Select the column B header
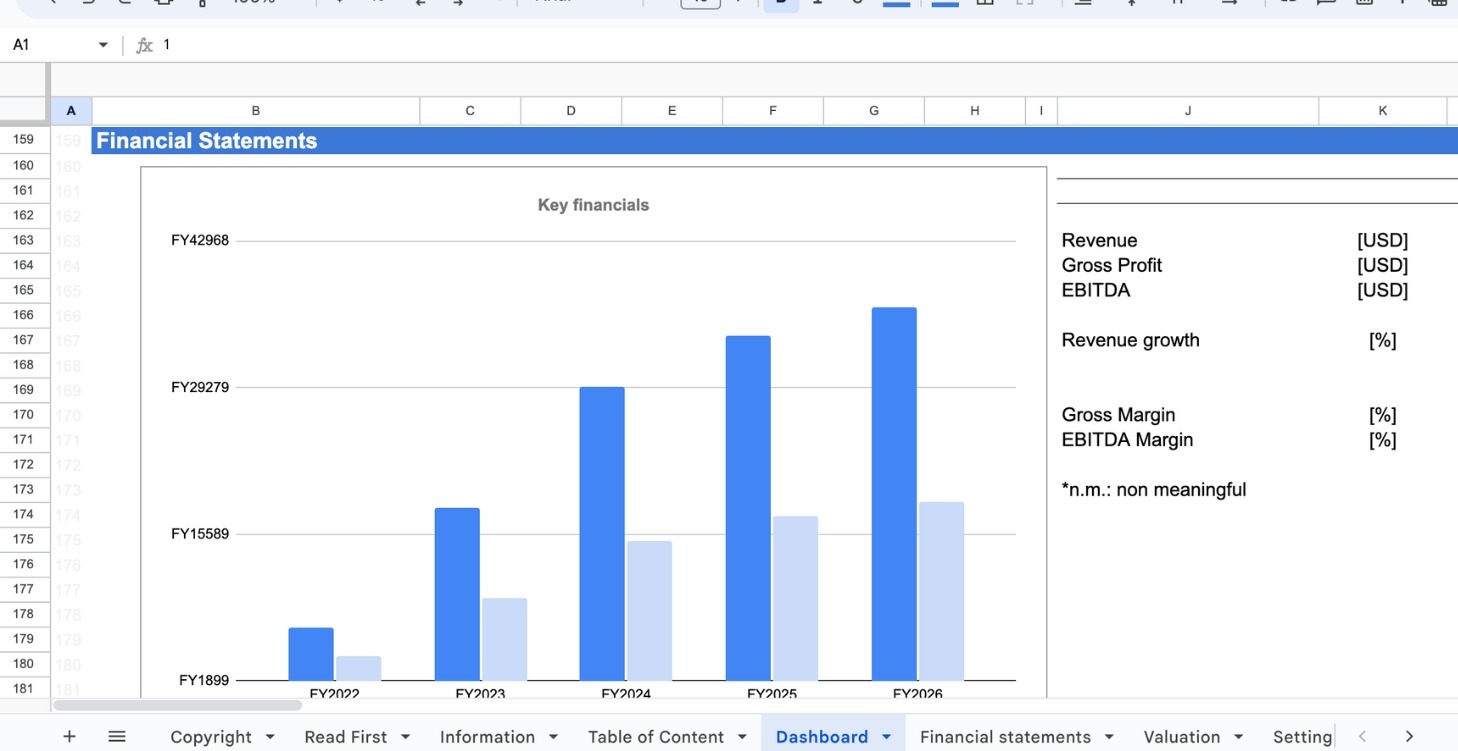The width and height of the screenshot is (1458, 751). (256, 111)
